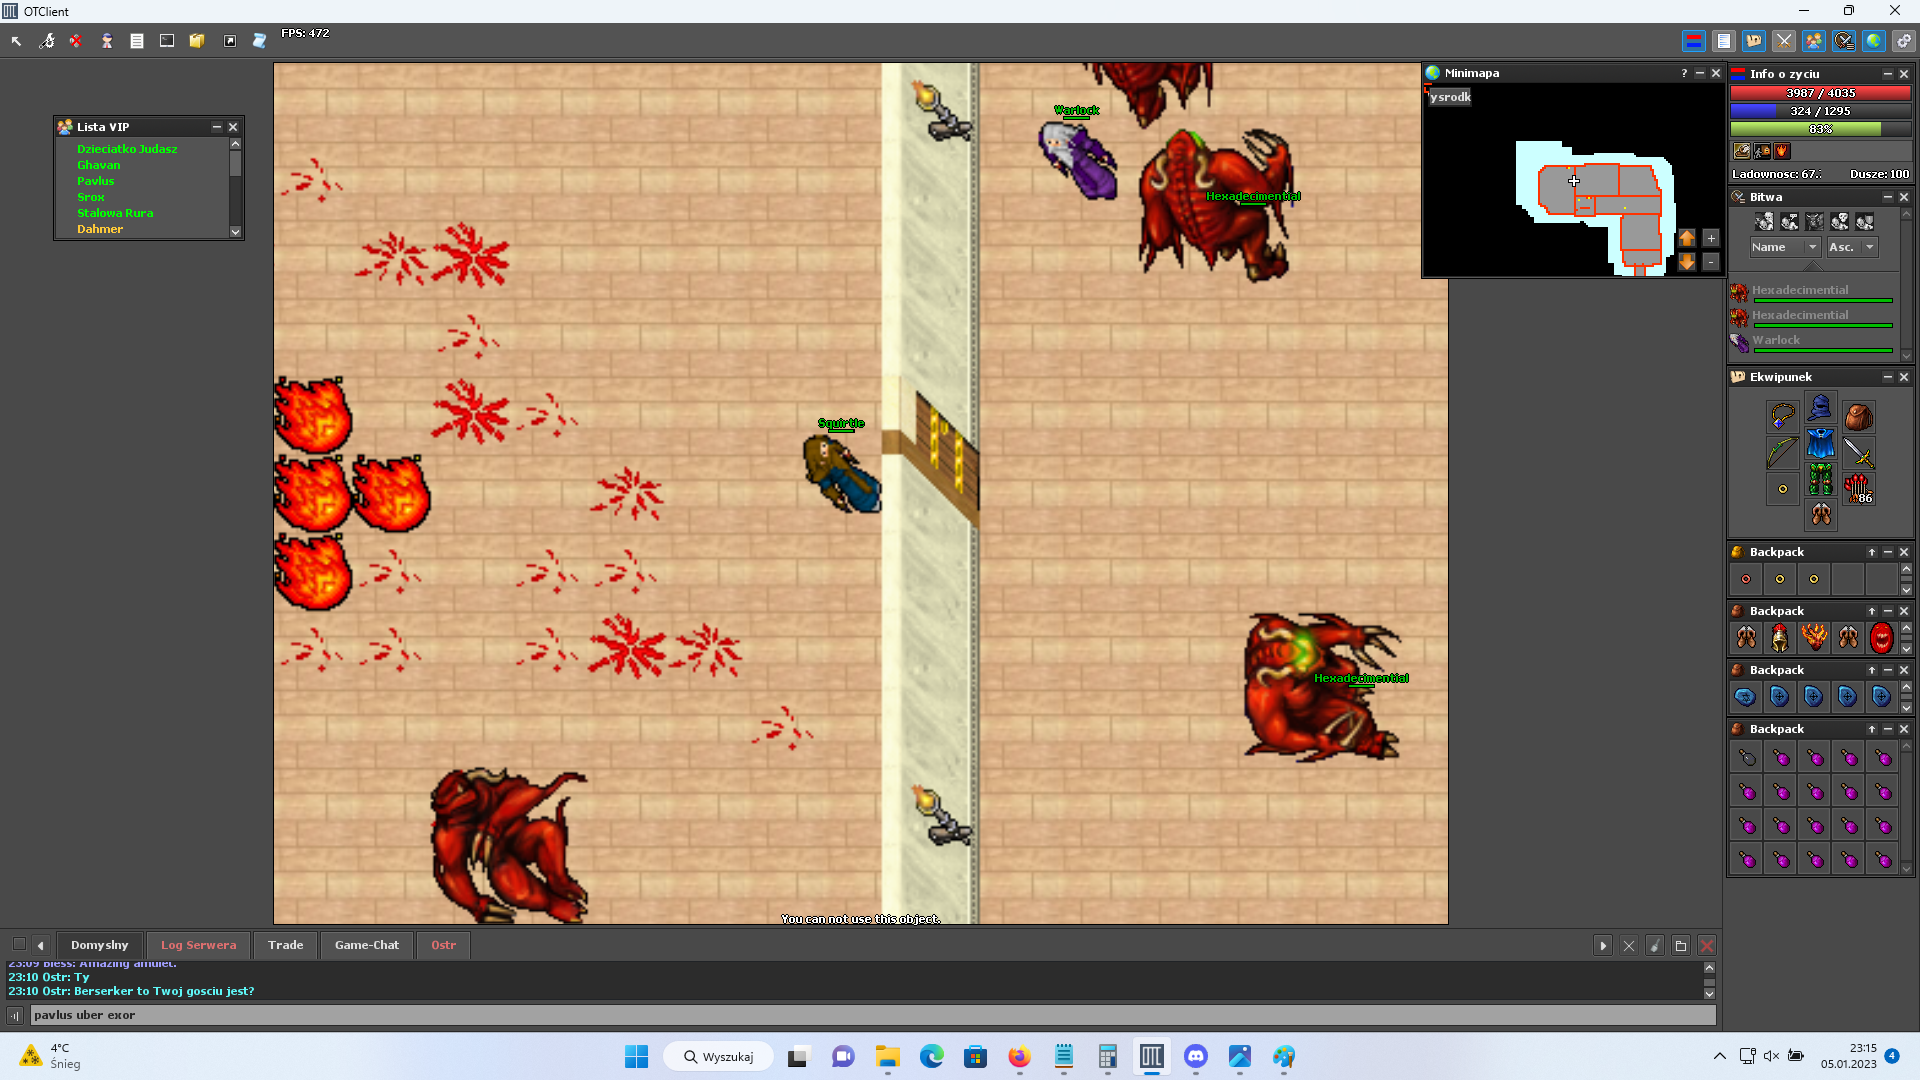
Task: Click the bow equipment slot
Action: coord(1783,453)
